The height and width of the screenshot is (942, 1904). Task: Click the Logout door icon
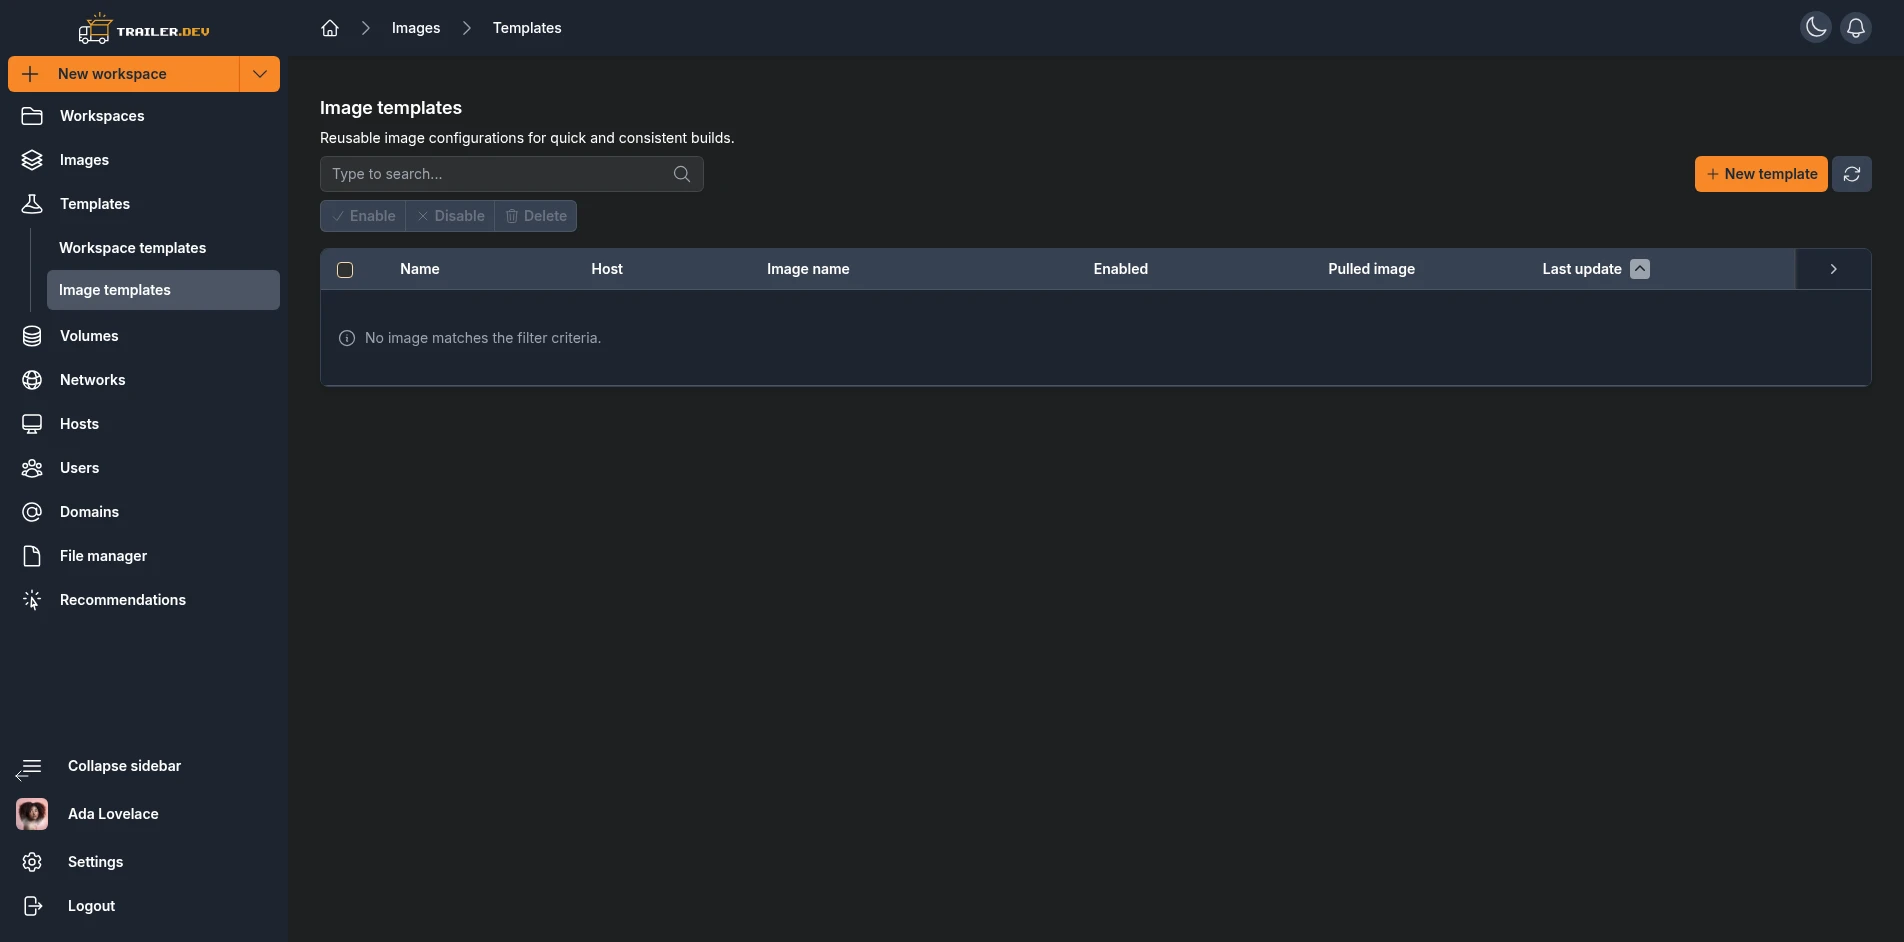(32, 906)
